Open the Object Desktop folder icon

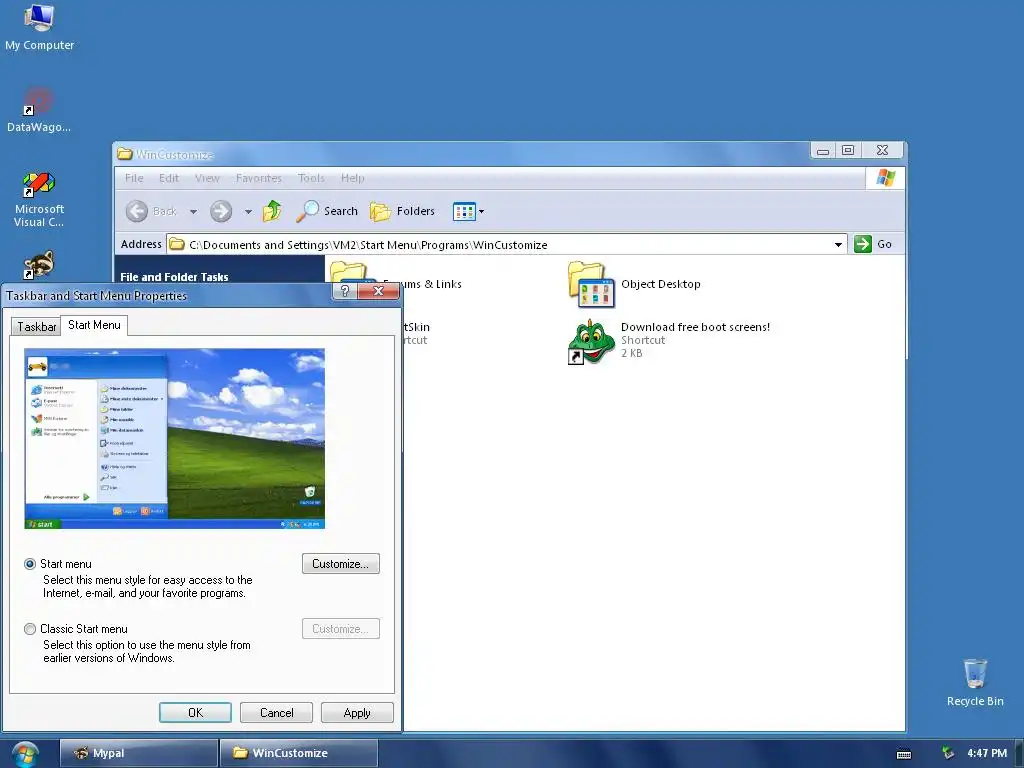(591, 285)
